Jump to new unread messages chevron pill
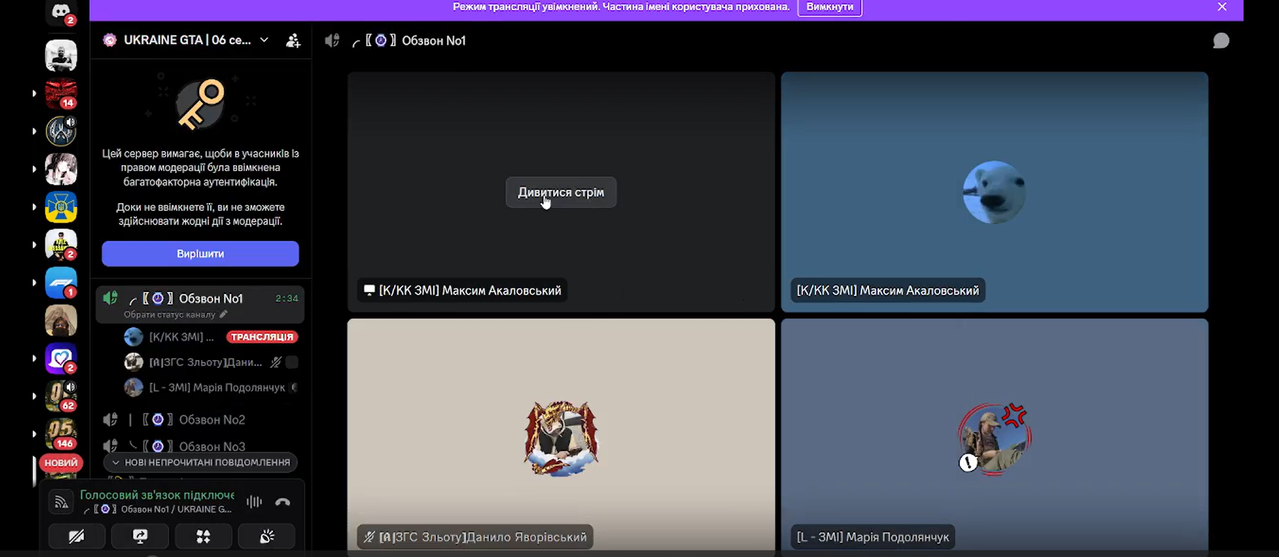This screenshot has width=1279, height=557. [x=200, y=463]
